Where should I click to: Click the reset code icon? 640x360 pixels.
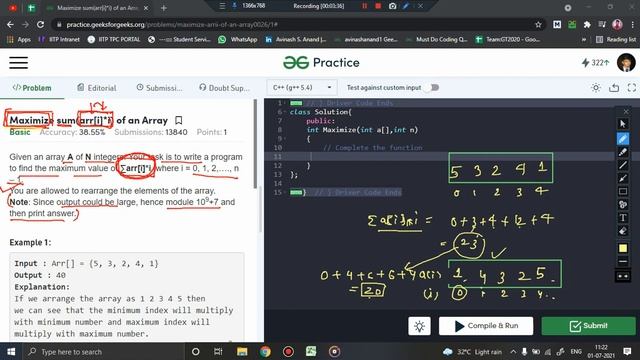click(614, 87)
